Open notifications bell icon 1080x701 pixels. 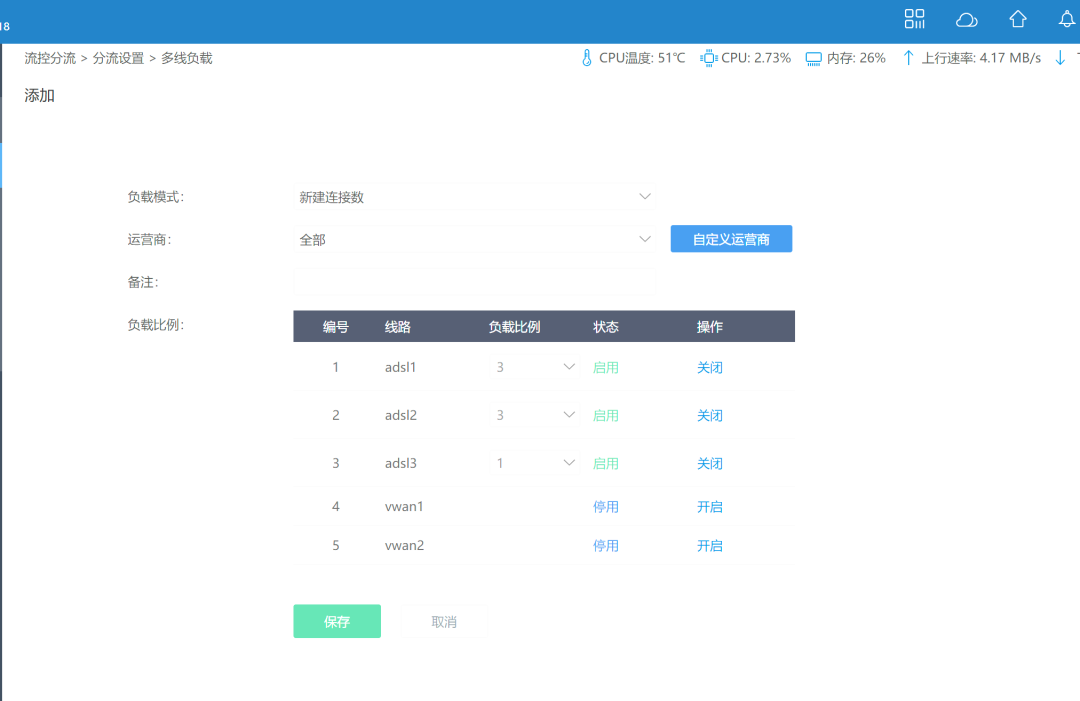[x=1066, y=19]
